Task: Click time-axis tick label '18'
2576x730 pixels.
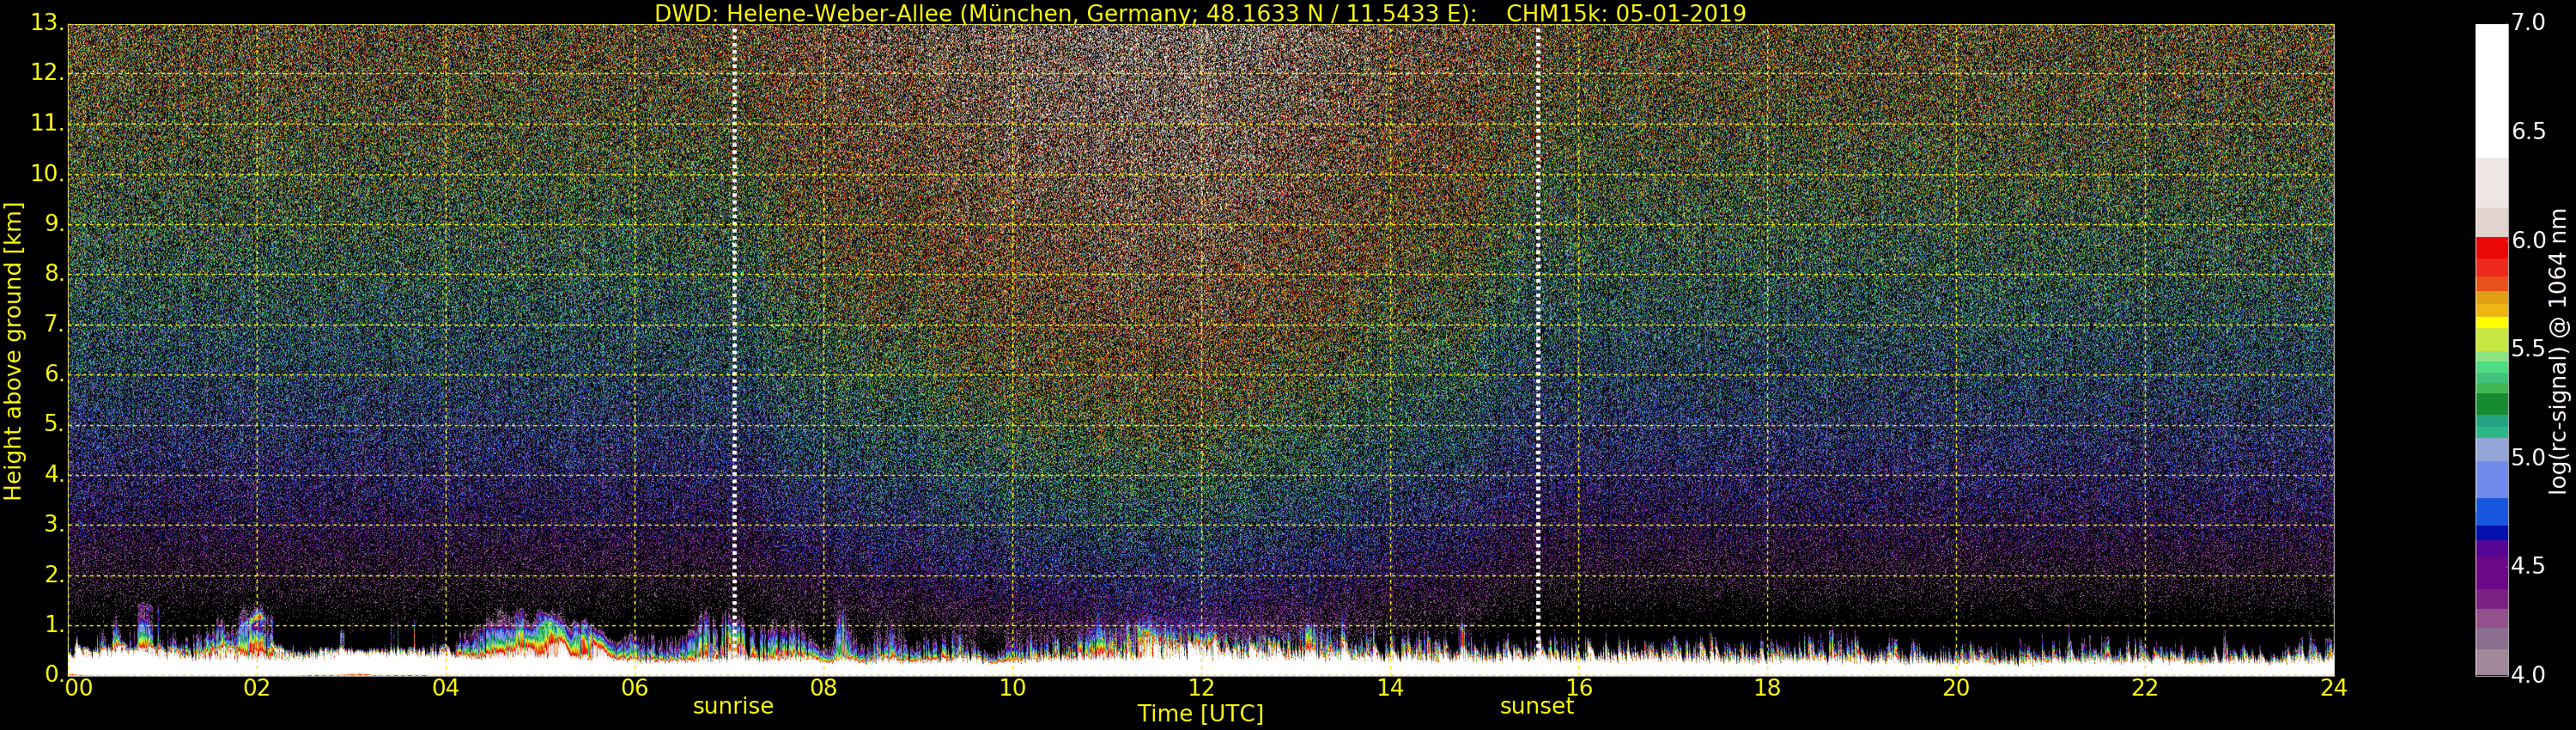Action: [x=1768, y=688]
